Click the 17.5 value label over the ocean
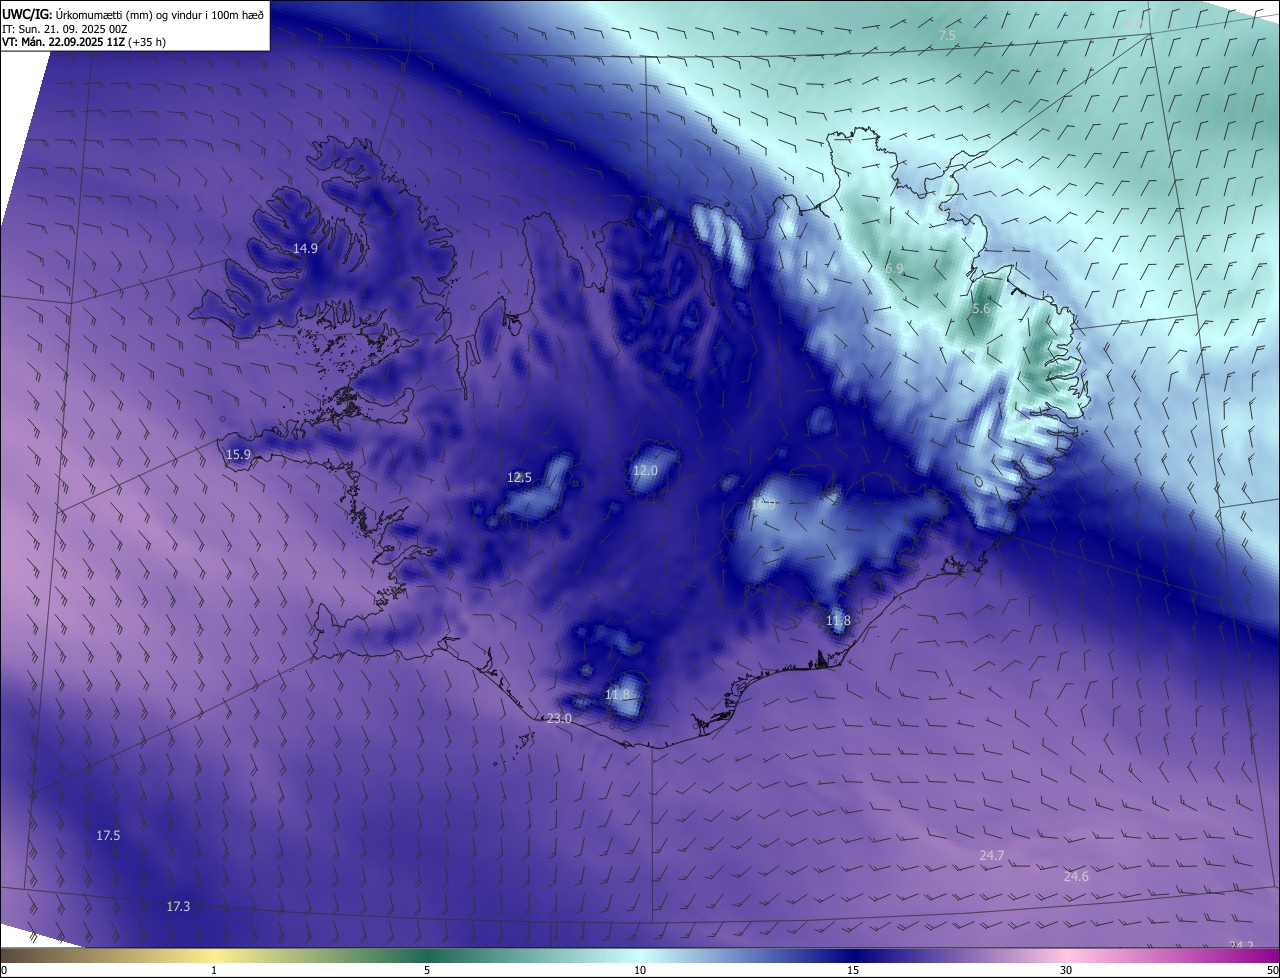This screenshot has height=978, width=1280. [x=108, y=835]
